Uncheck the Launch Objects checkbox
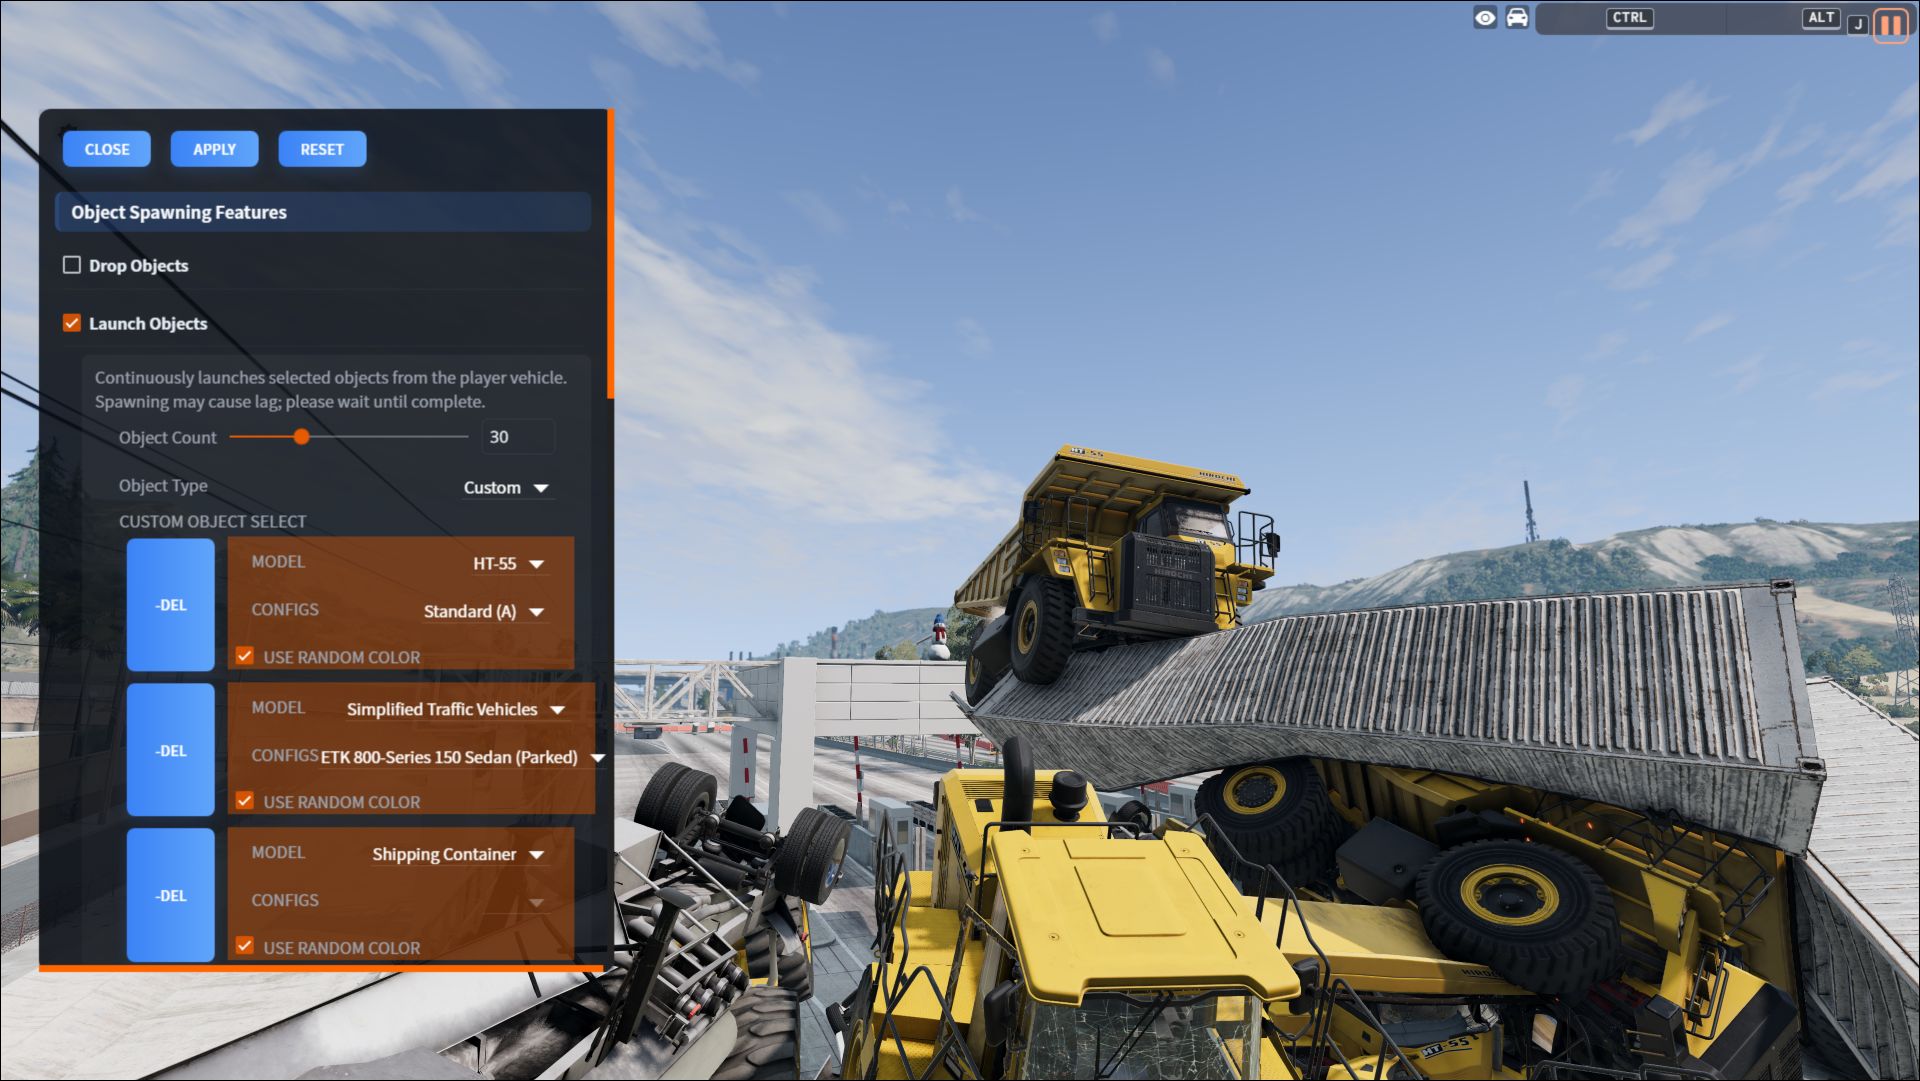 [x=72, y=323]
